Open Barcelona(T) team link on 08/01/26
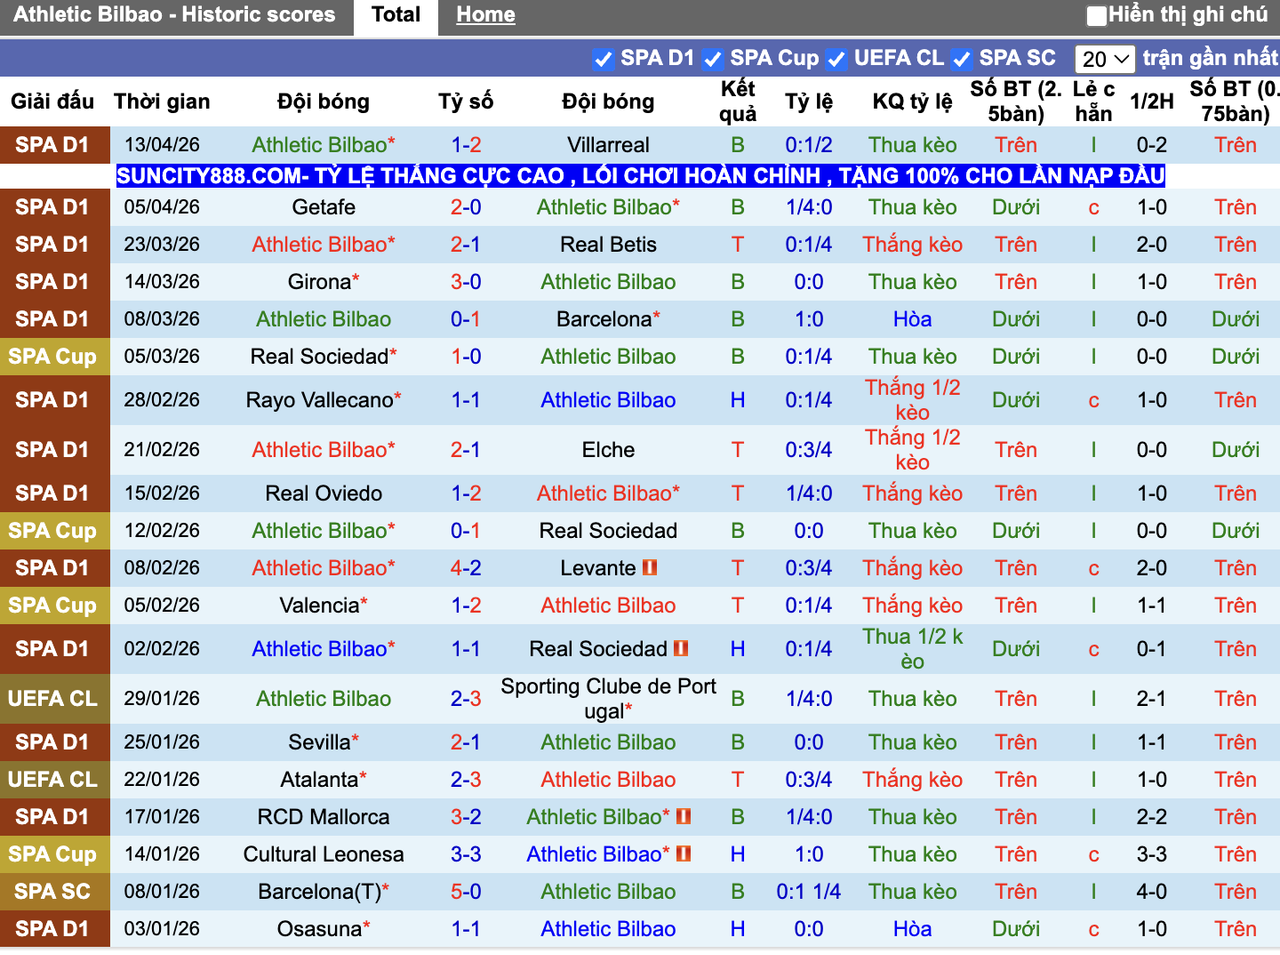The image size is (1280, 955). click(320, 891)
